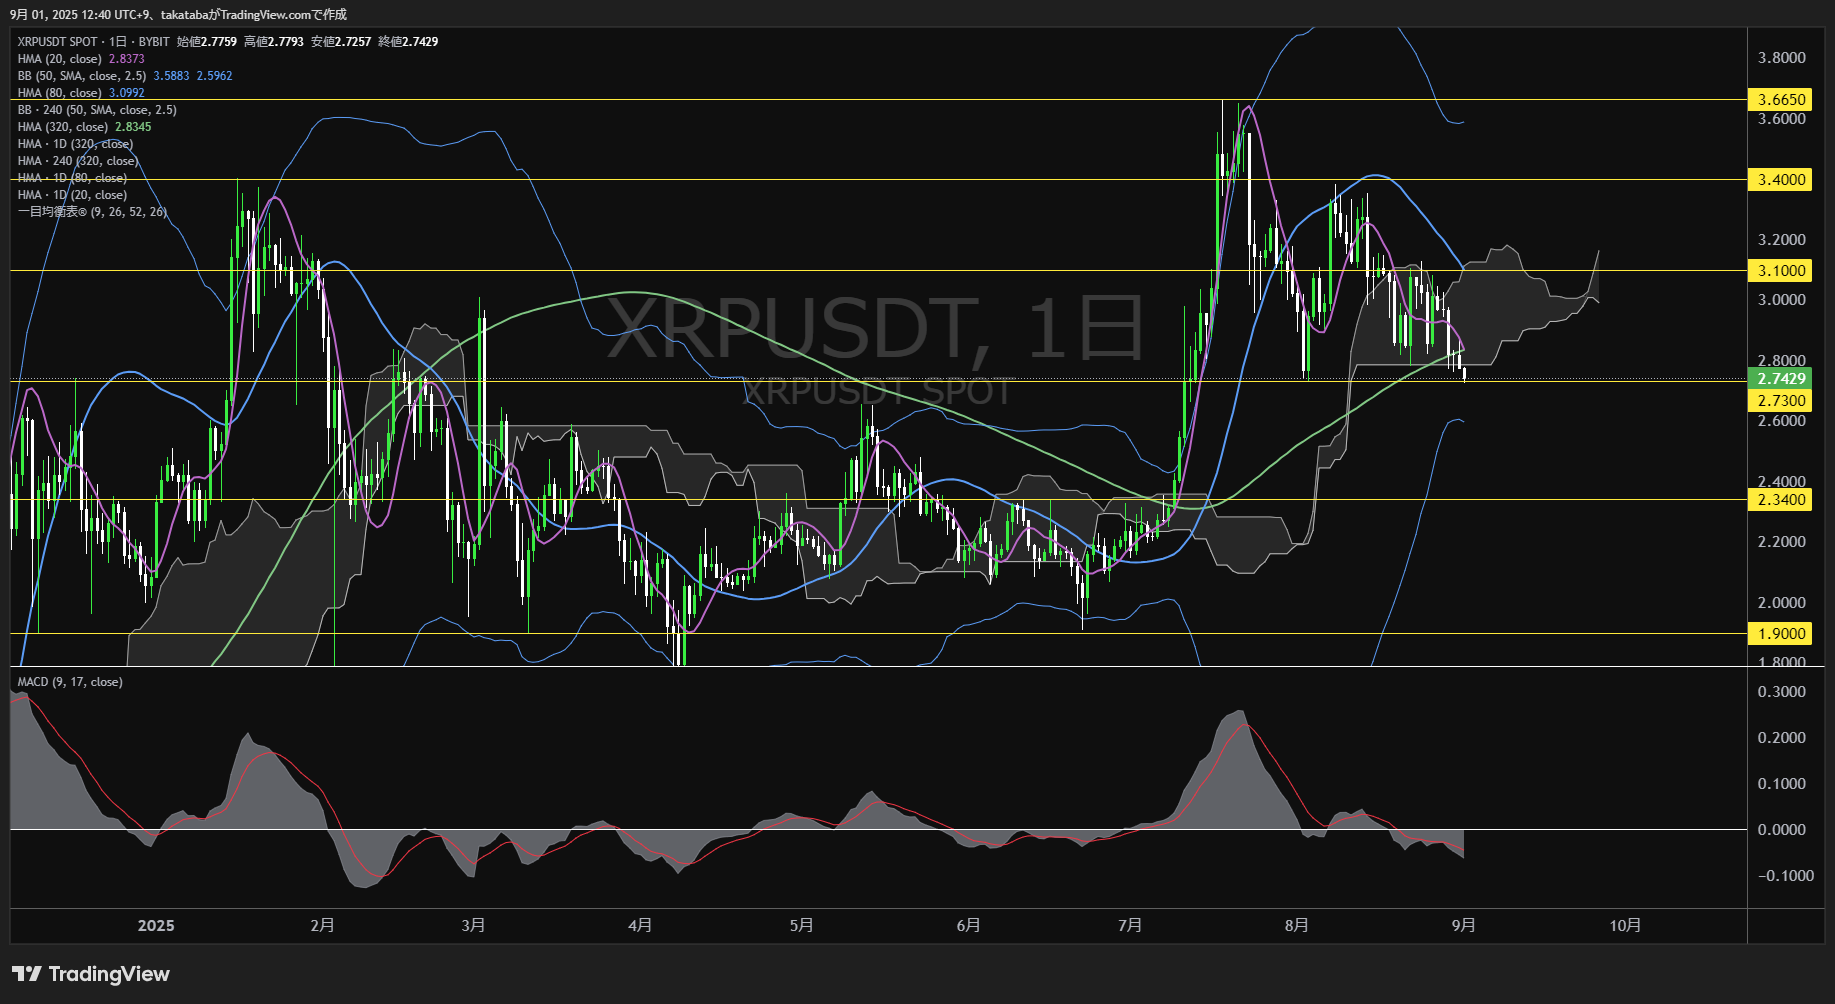Click the 2.6000 price axis value
The image size is (1835, 1004).
click(x=1782, y=420)
